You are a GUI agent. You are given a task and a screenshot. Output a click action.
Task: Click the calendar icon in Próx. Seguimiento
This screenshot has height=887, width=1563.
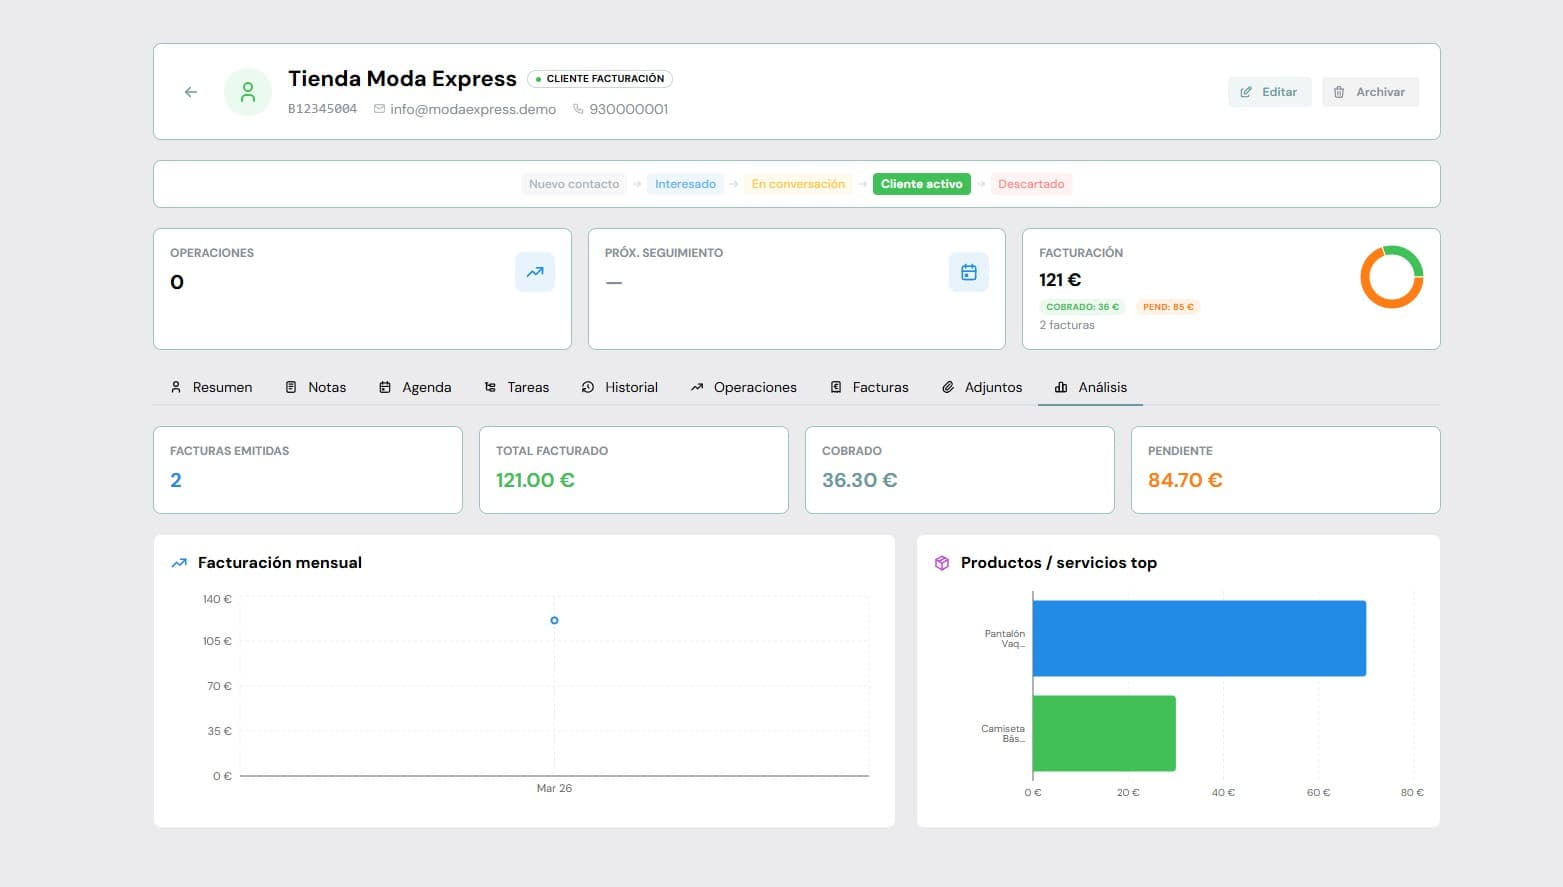[968, 271]
